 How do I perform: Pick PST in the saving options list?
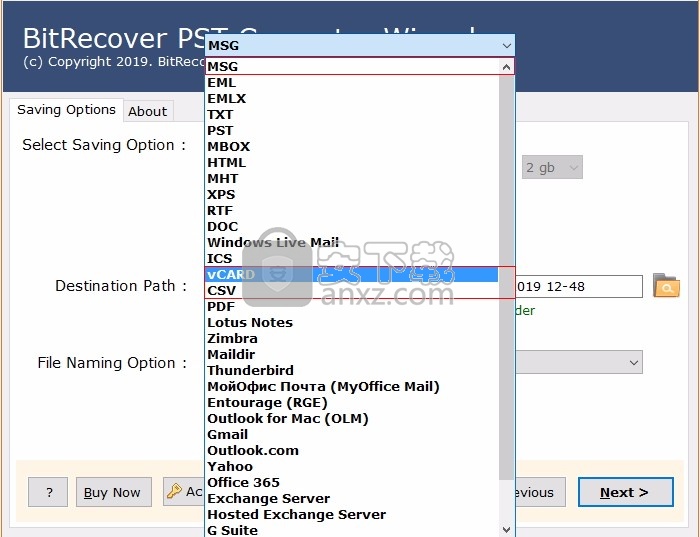pyautogui.click(x=352, y=131)
